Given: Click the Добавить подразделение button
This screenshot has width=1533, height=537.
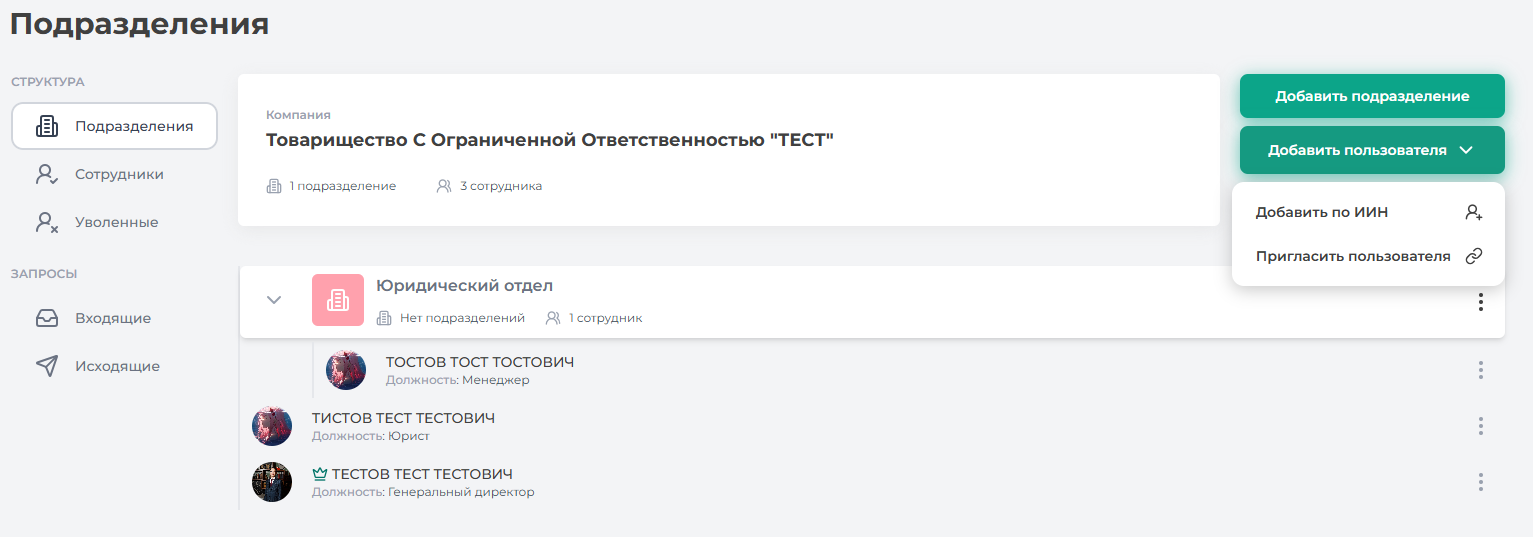Looking at the screenshot, I should coord(1371,96).
